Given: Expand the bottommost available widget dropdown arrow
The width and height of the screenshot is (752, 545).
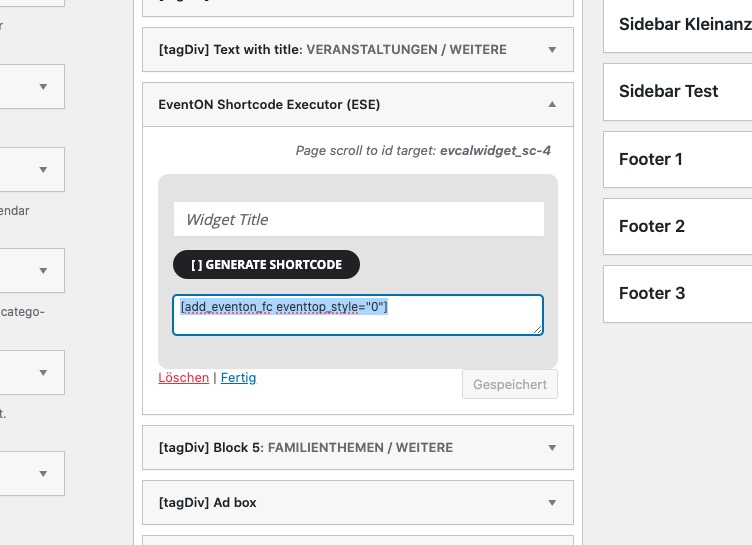Looking at the screenshot, I should click(43, 474).
